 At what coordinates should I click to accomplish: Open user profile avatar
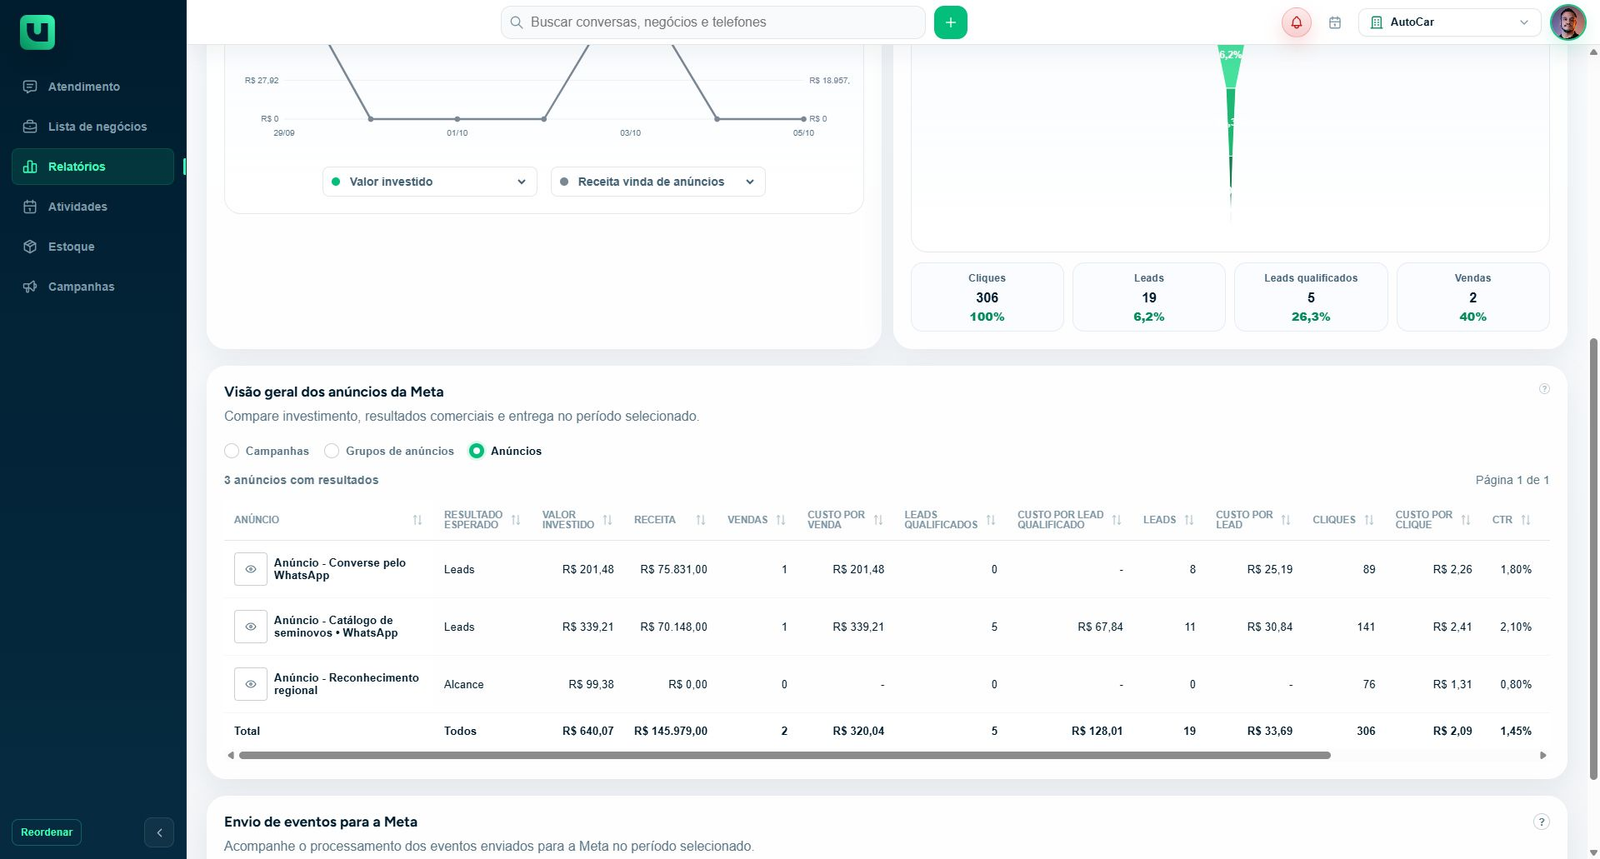coord(1567,22)
